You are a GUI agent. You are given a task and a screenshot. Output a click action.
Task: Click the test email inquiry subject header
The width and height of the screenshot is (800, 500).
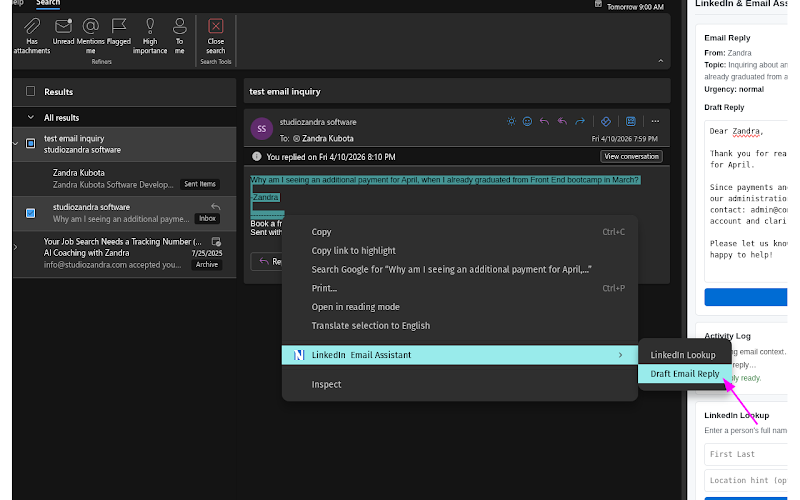[285, 92]
